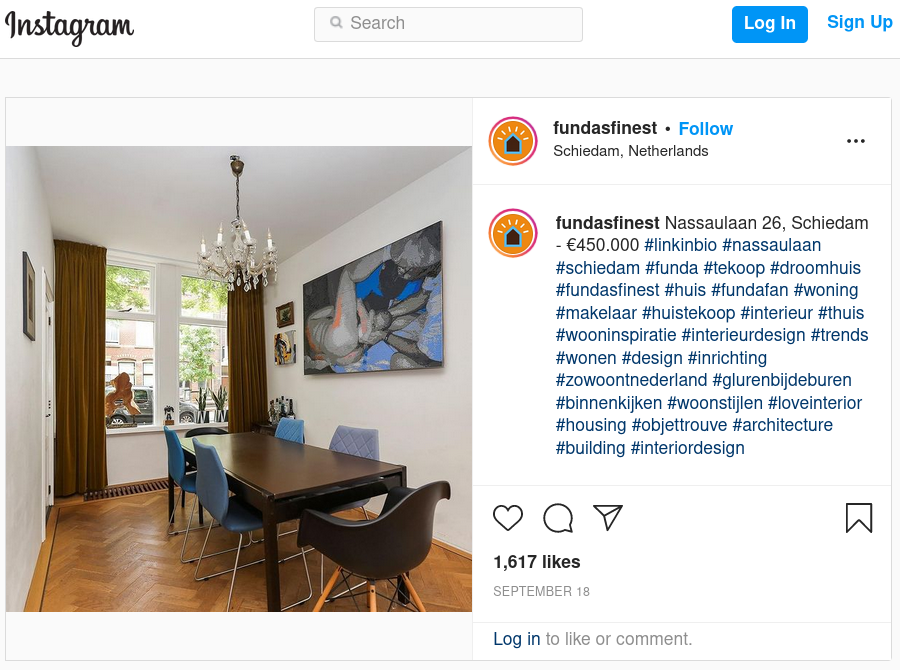This screenshot has width=900, height=670.
Task: Open fundasfinest username in the header
Action: 605,128
